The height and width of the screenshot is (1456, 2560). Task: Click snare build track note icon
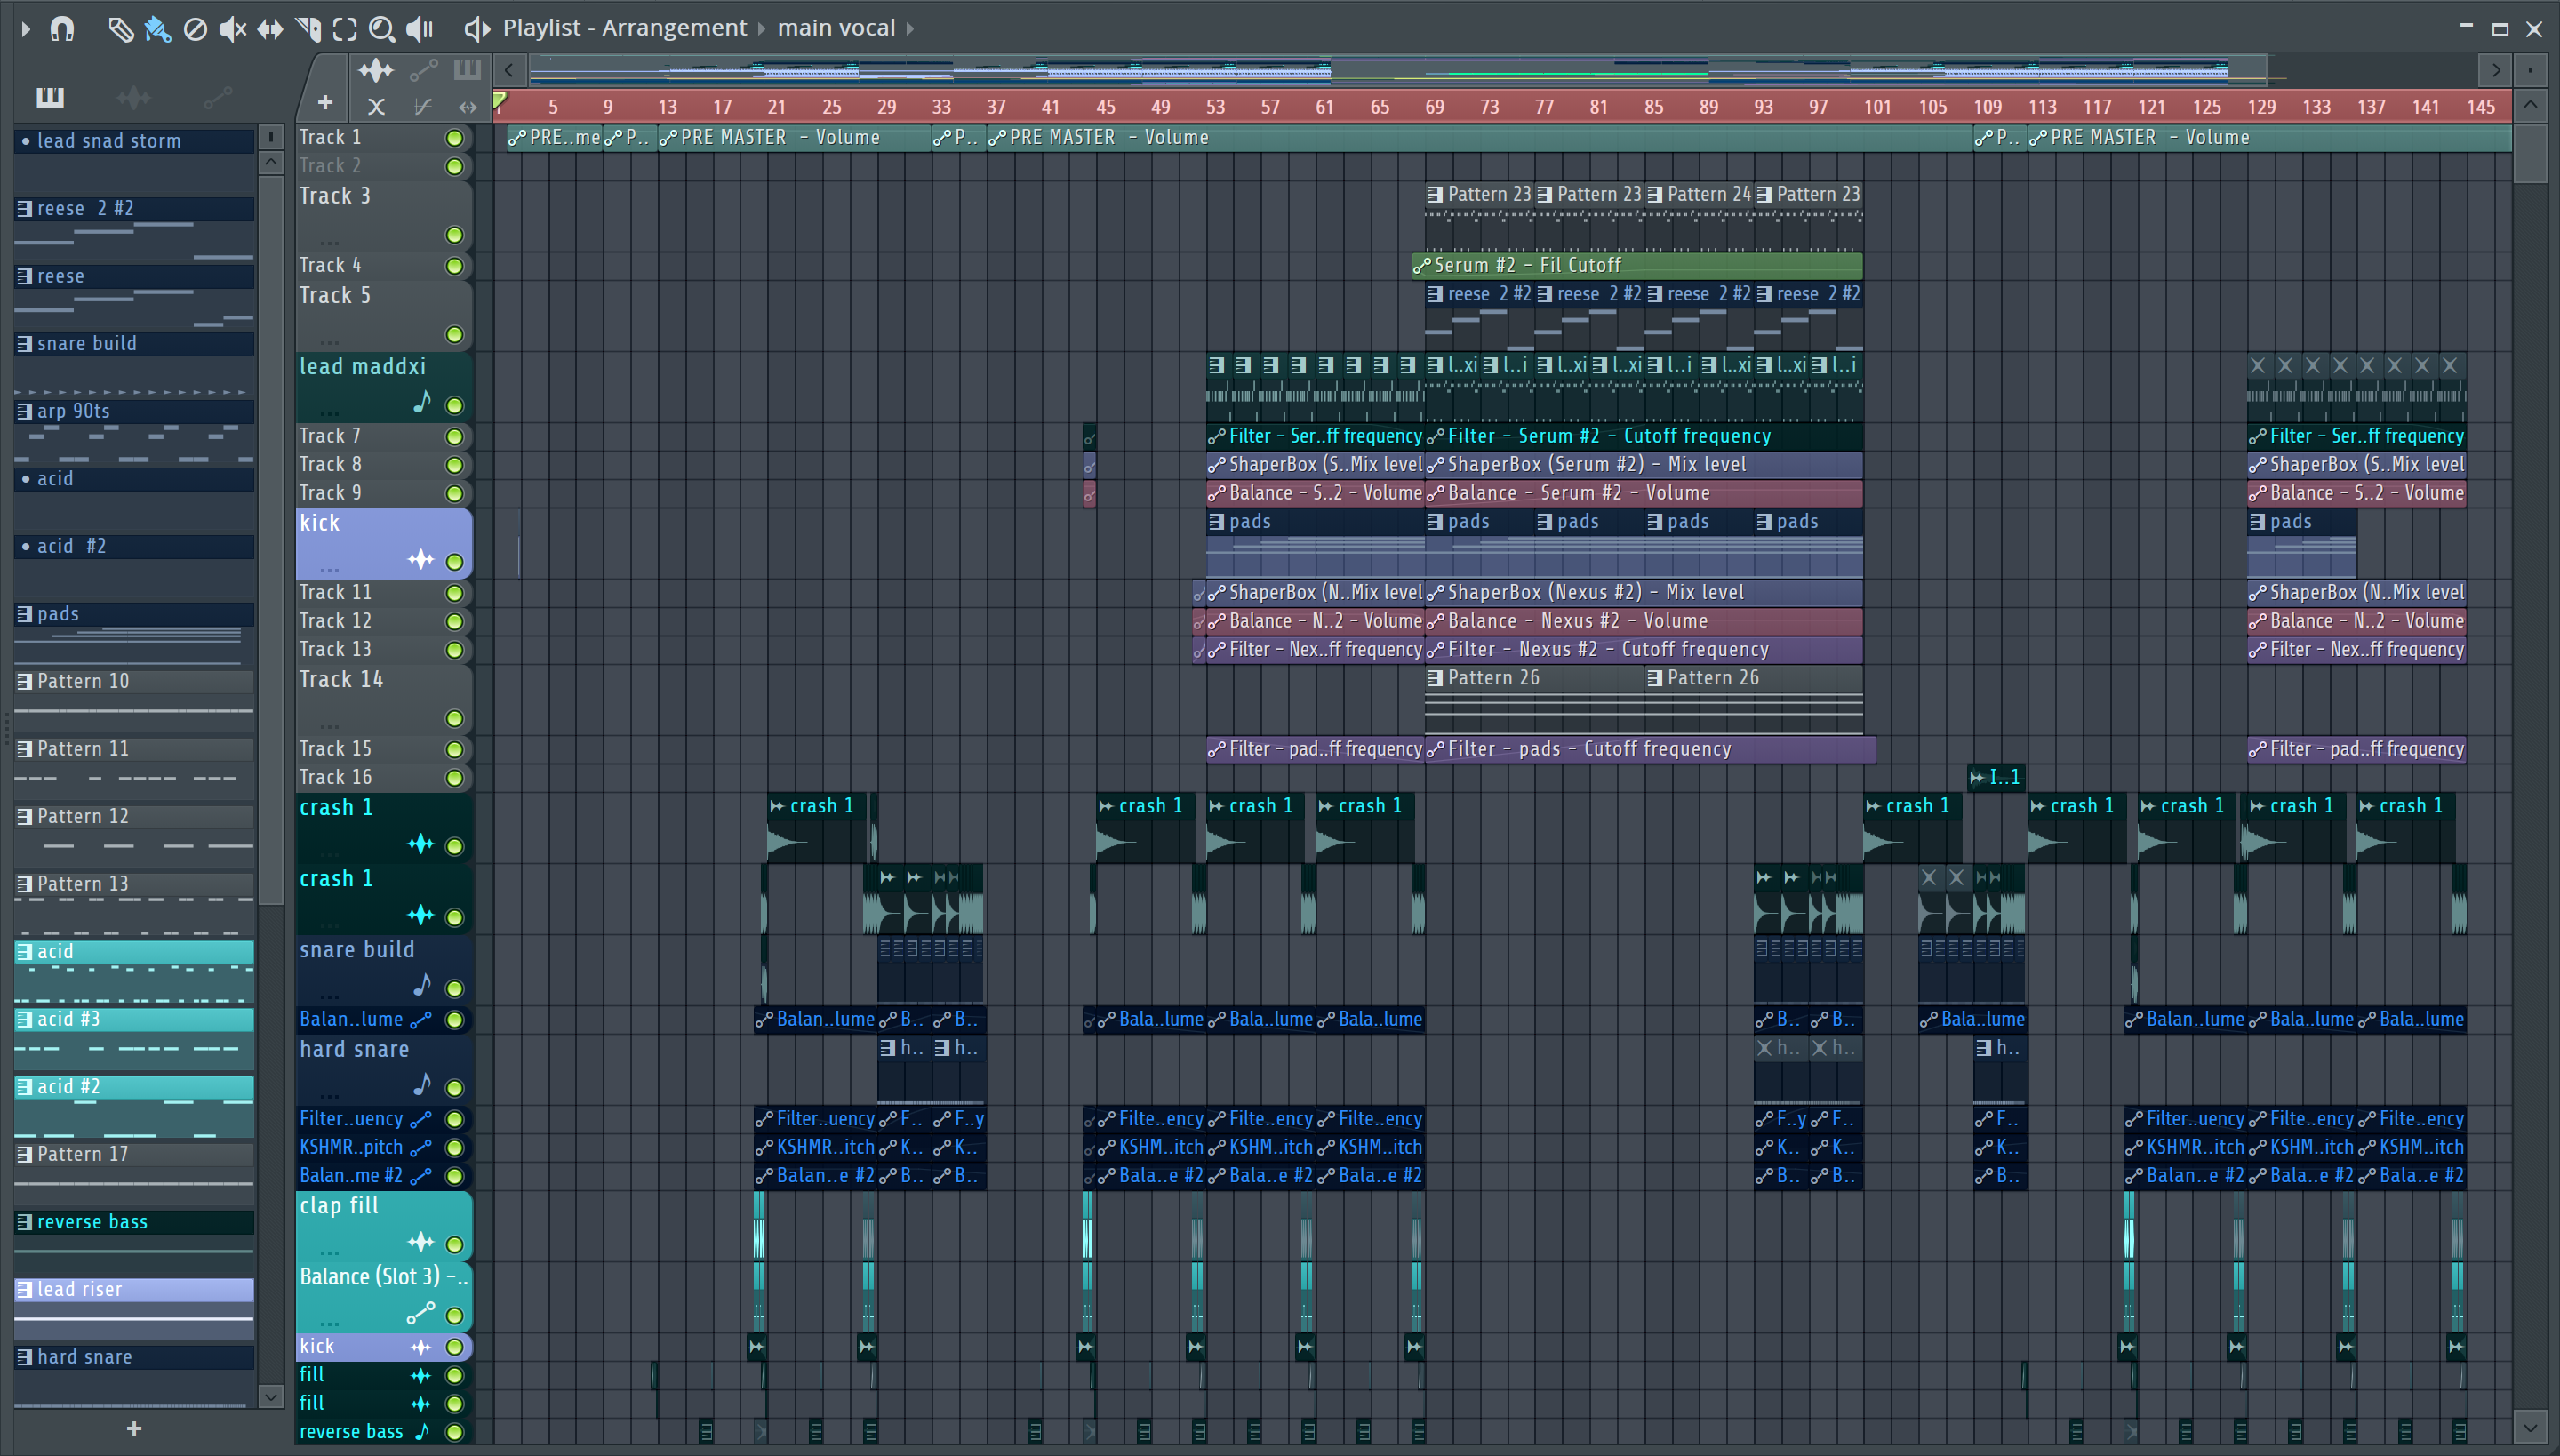(422, 985)
